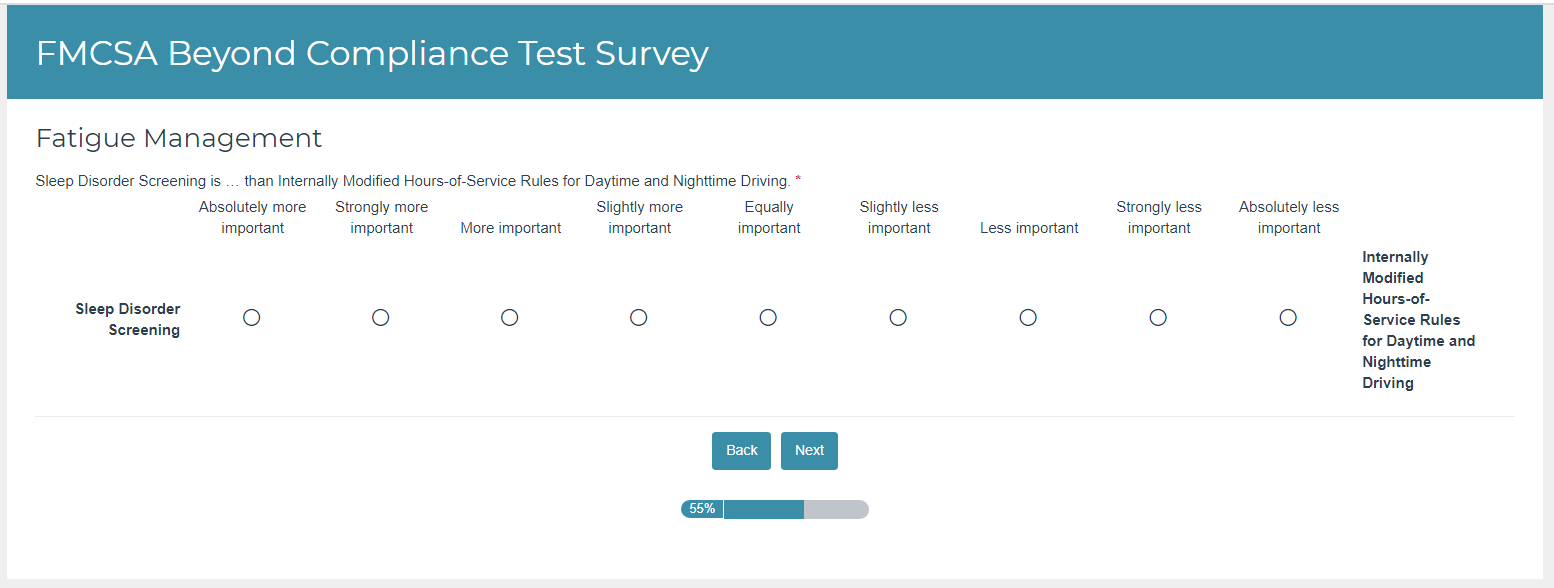Select the "Strongly less important" radio button
Viewport: 1554px width, 588px height.
coord(1158,317)
